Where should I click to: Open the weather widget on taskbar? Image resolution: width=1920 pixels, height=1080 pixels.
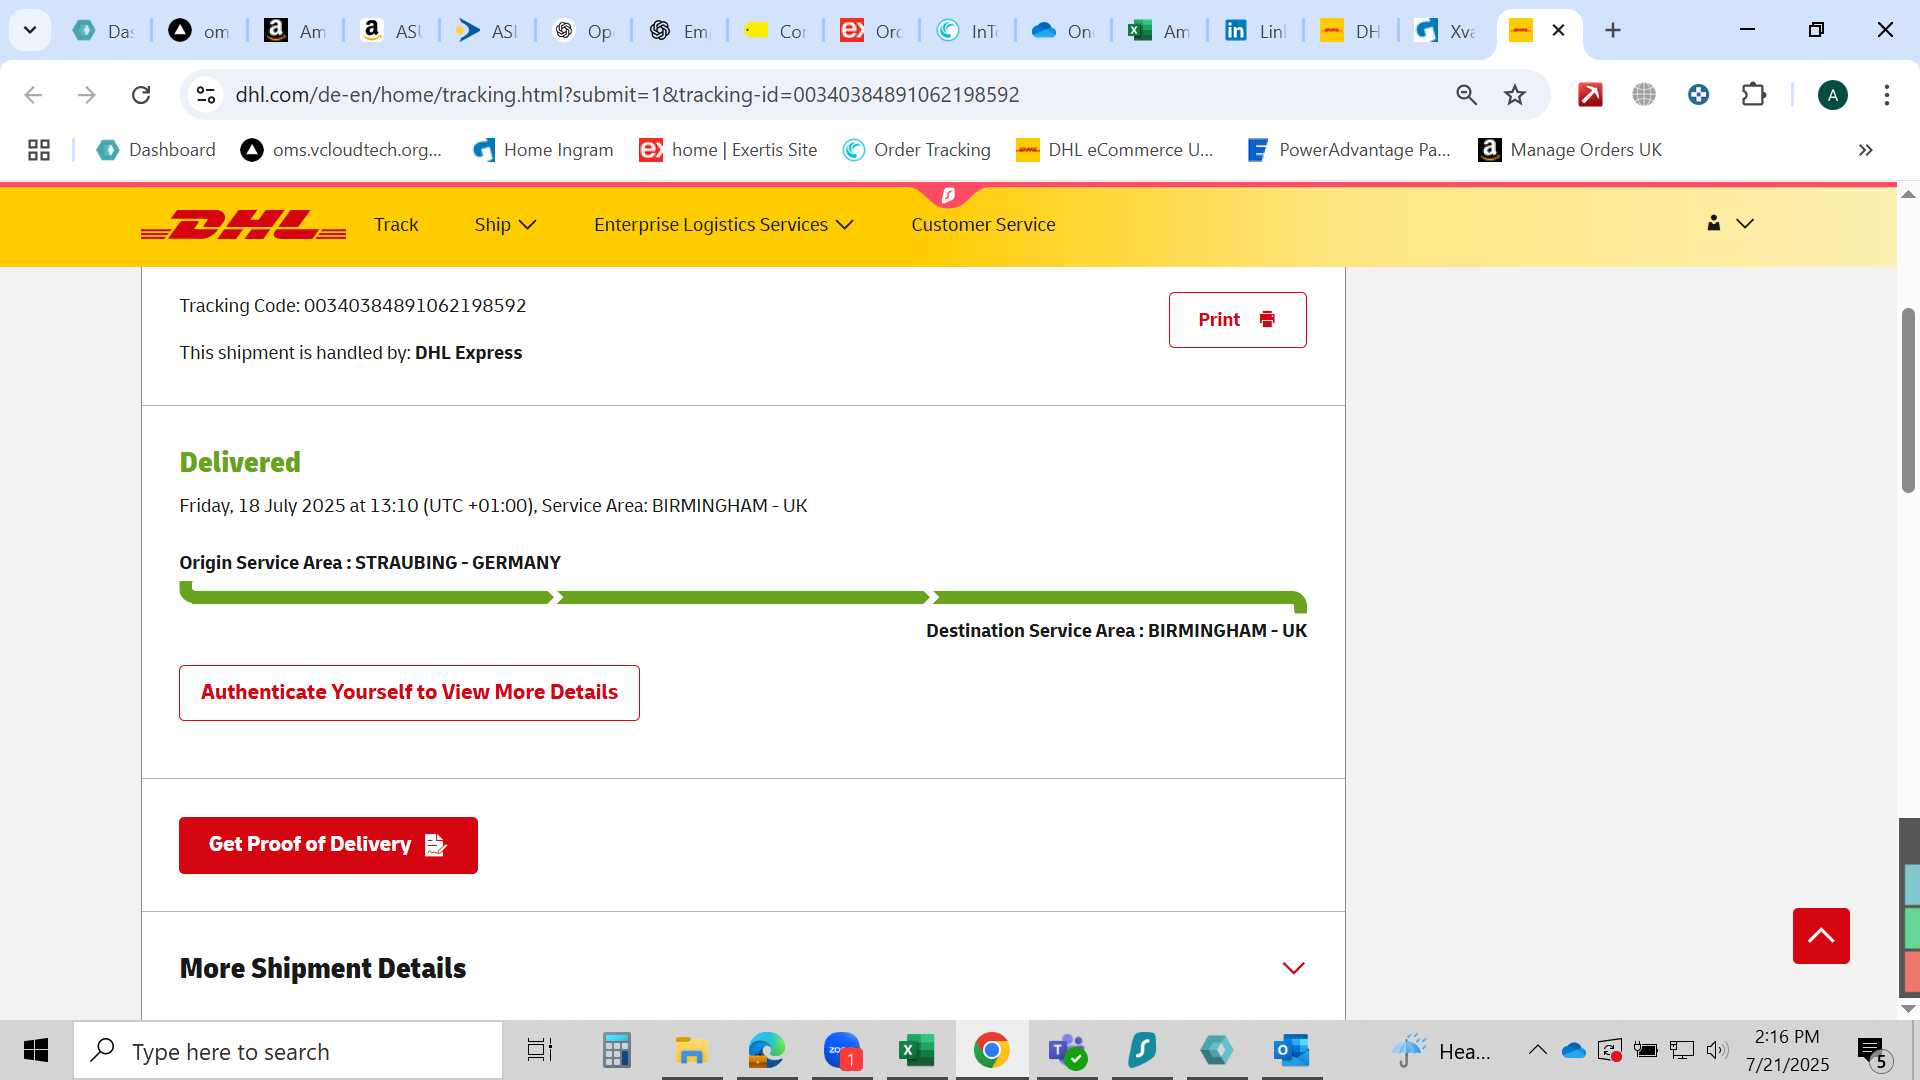click(1441, 1051)
